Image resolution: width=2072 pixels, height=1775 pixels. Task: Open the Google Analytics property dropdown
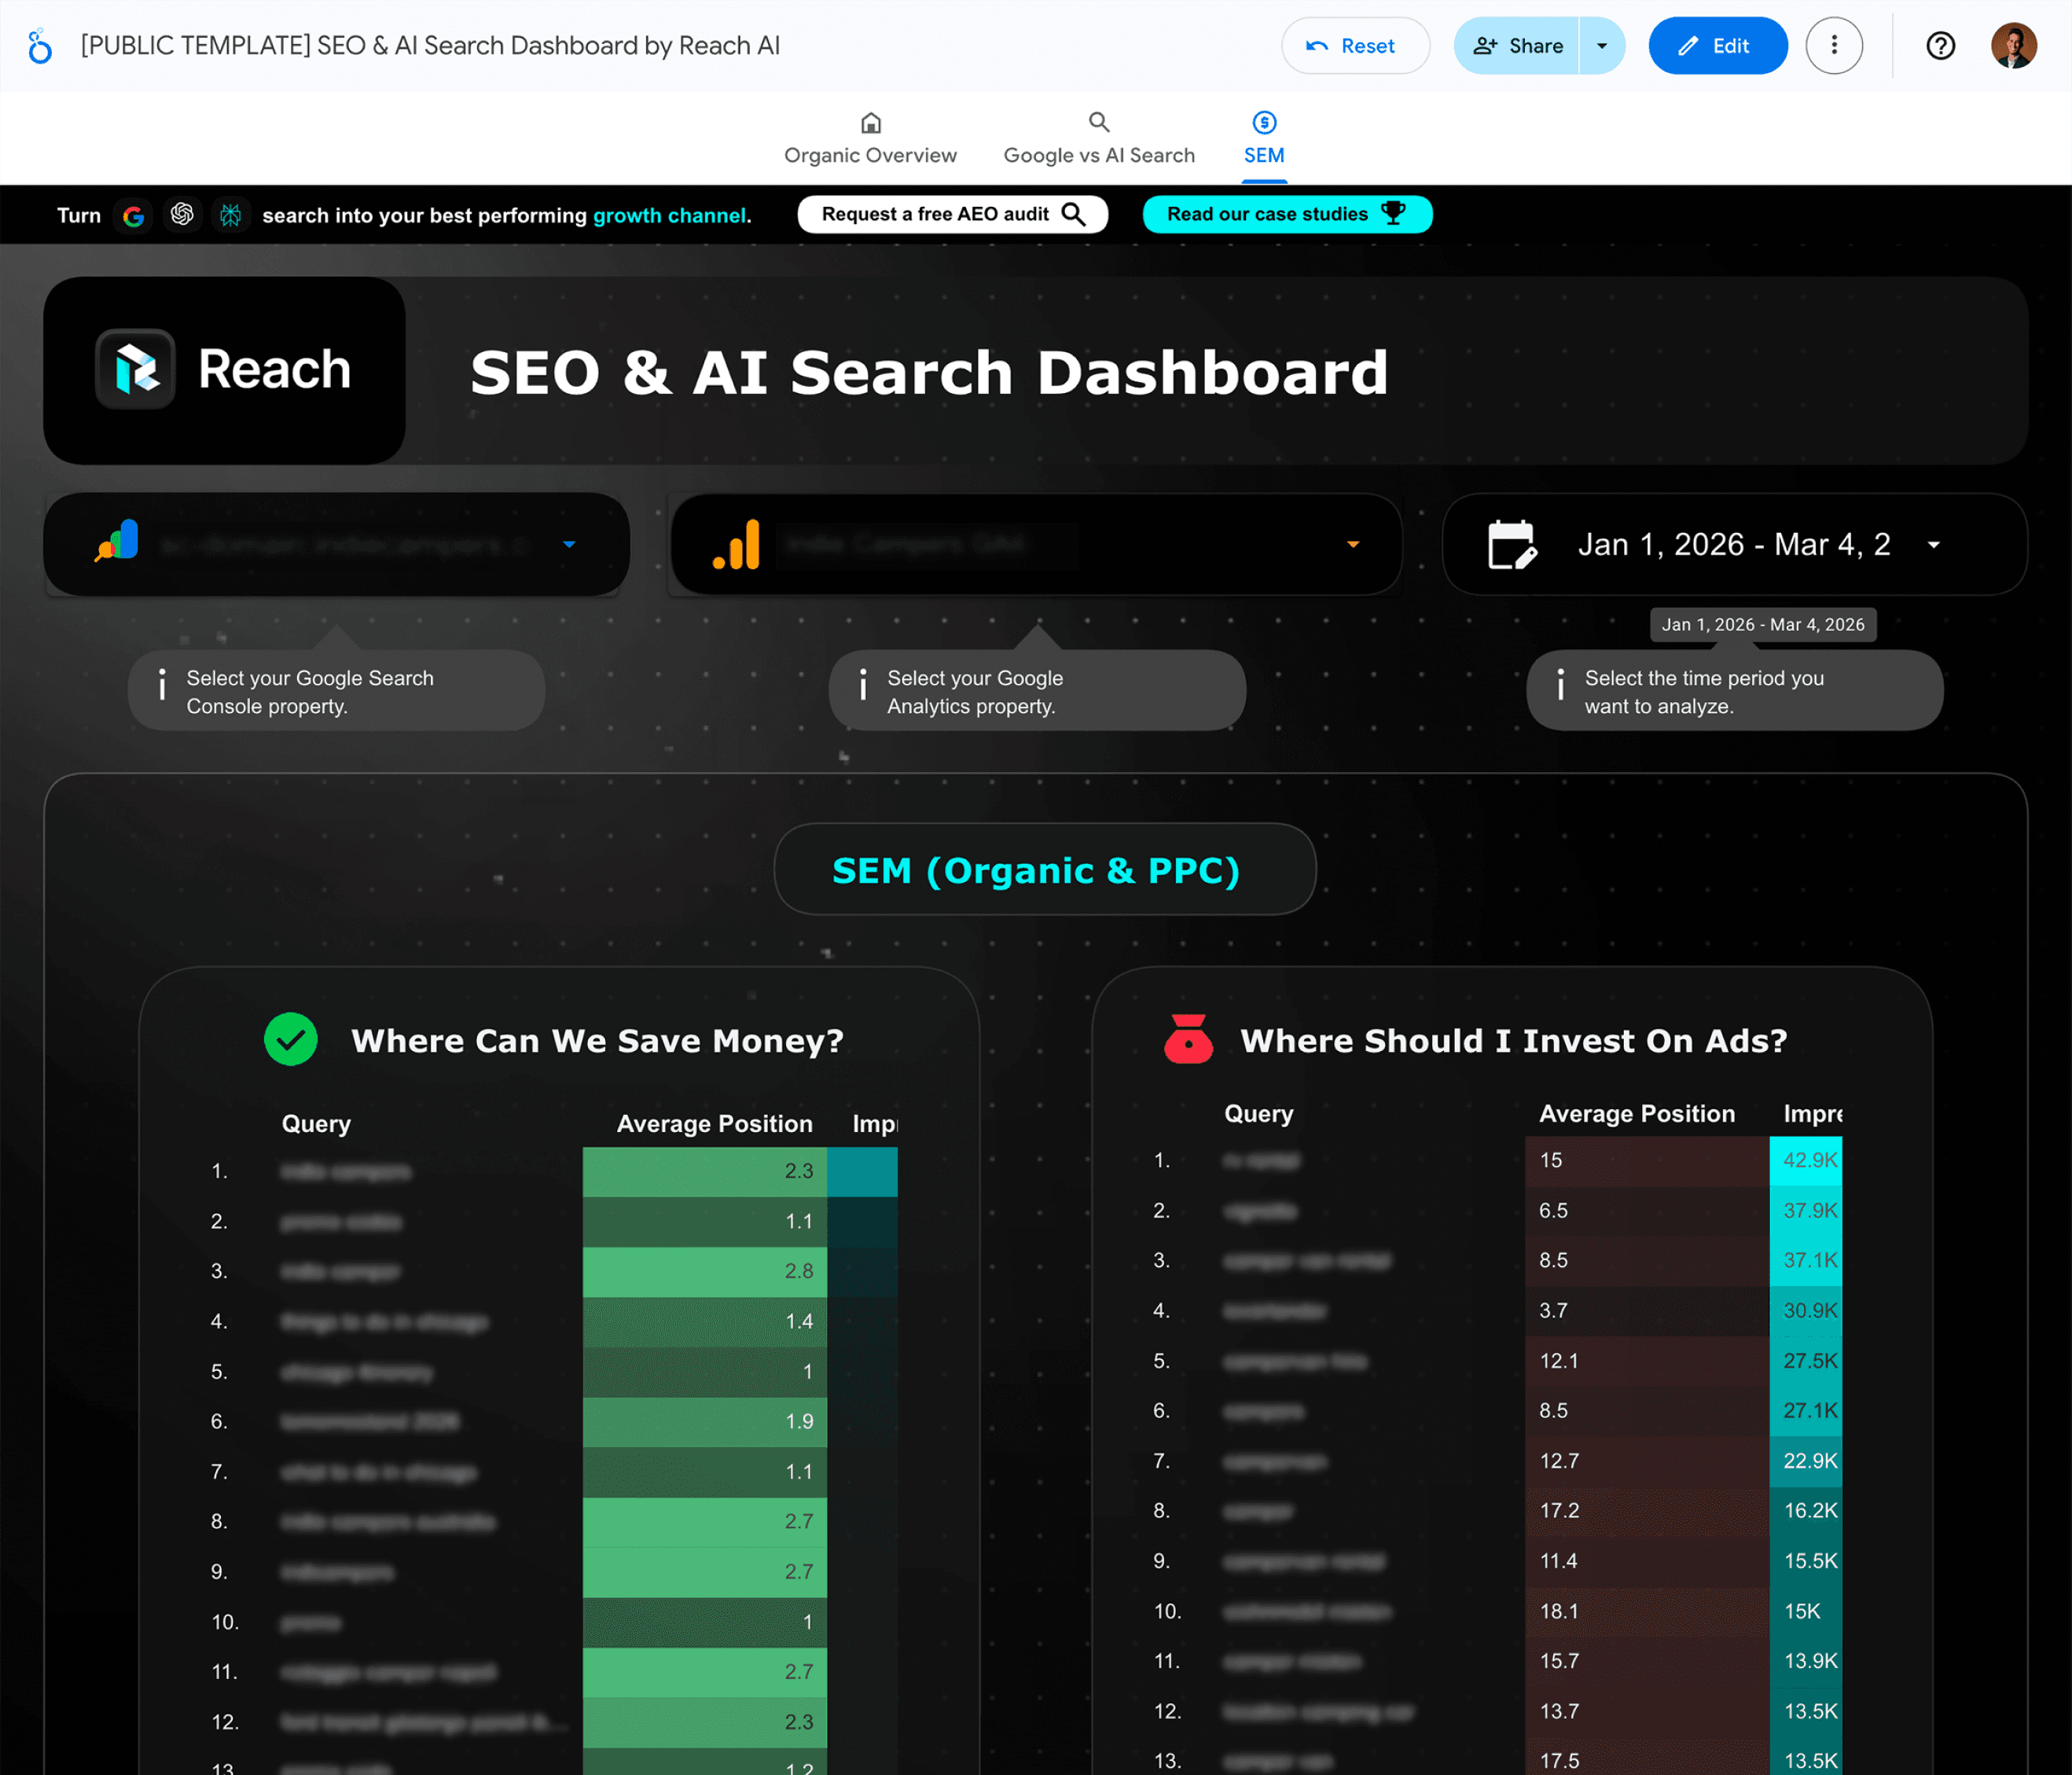pos(1352,545)
